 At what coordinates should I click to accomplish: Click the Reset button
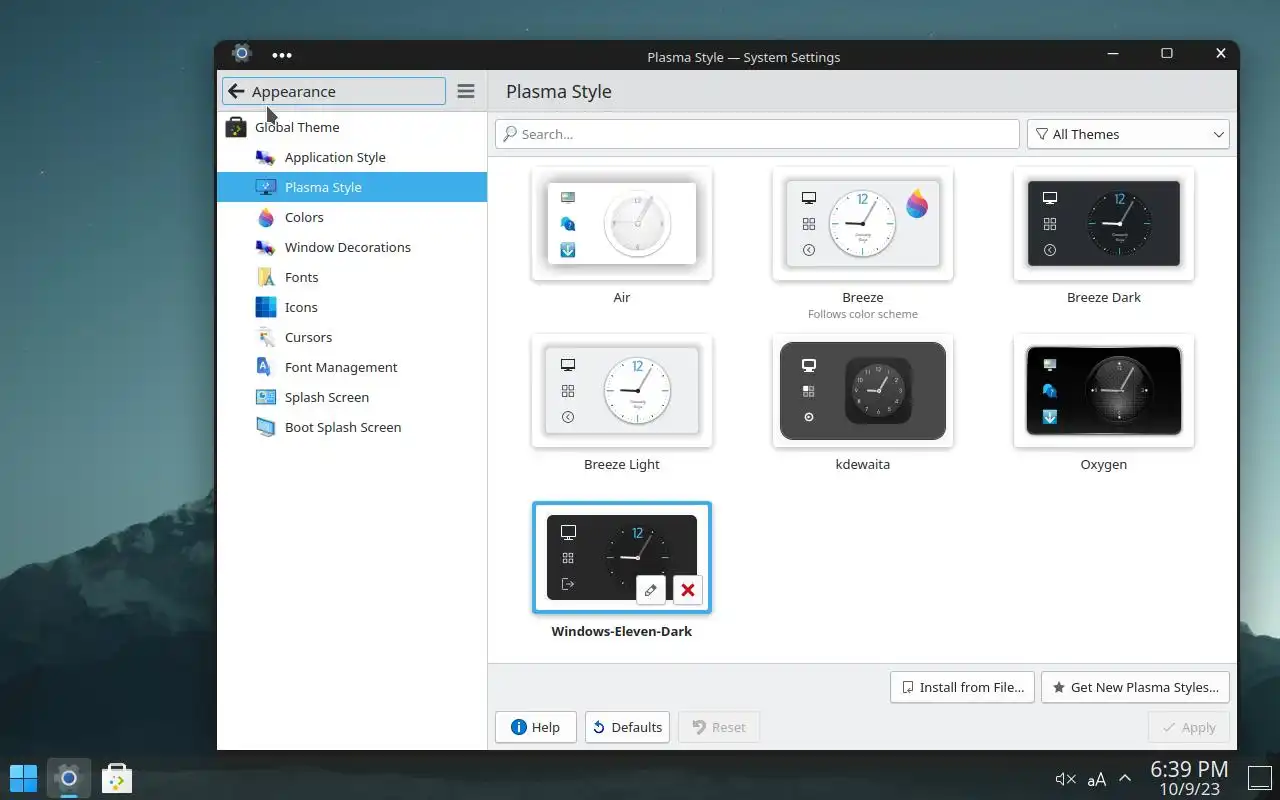tap(719, 727)
